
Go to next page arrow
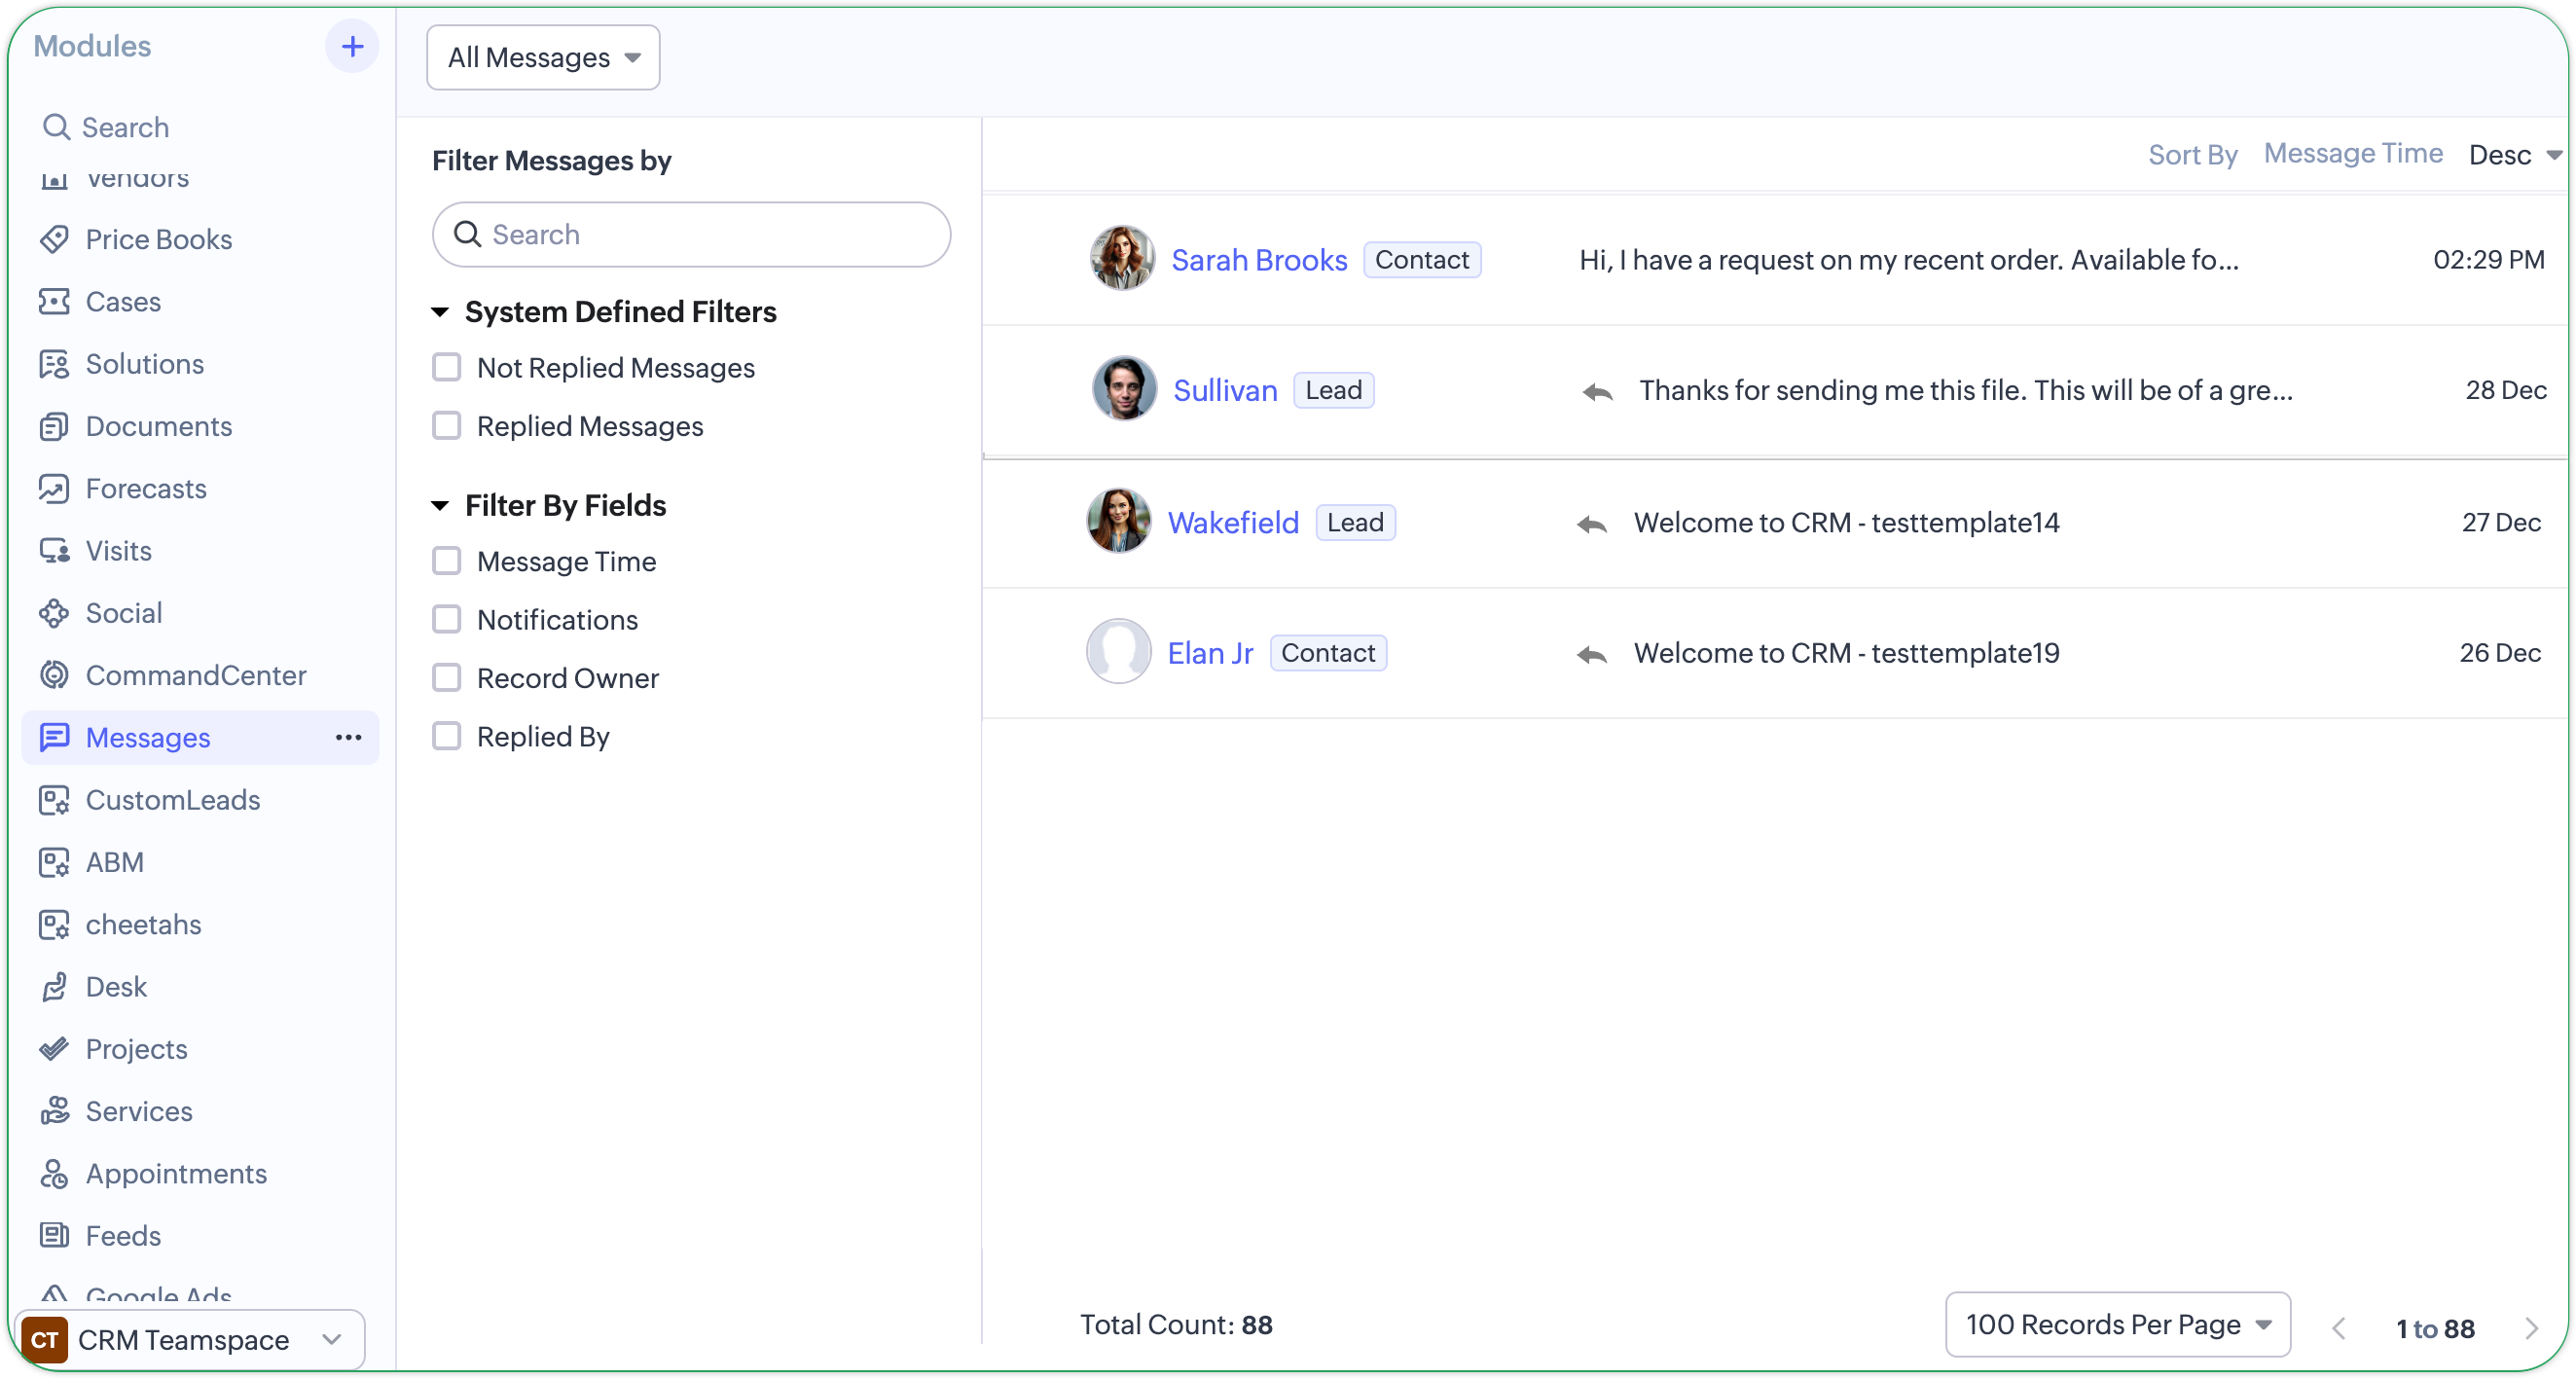pos(2531,1328)
